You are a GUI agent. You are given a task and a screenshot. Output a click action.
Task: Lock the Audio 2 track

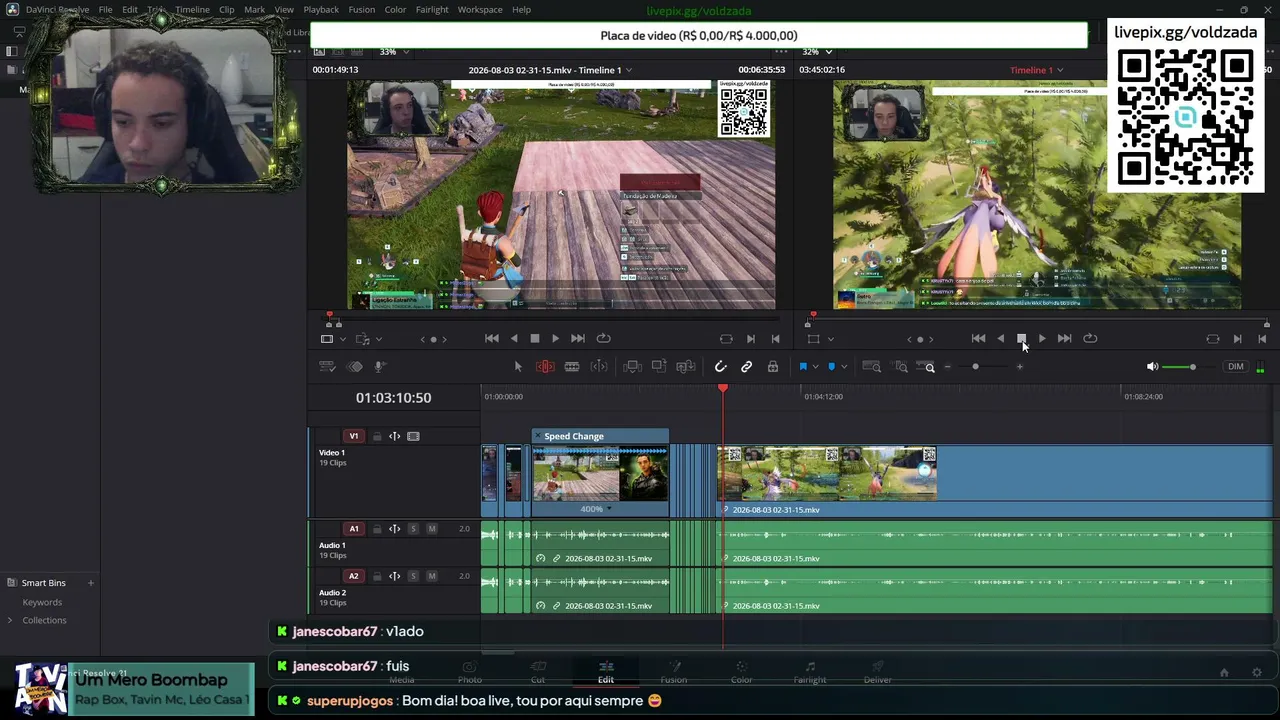pyautogui.click(x=377, y=577)
